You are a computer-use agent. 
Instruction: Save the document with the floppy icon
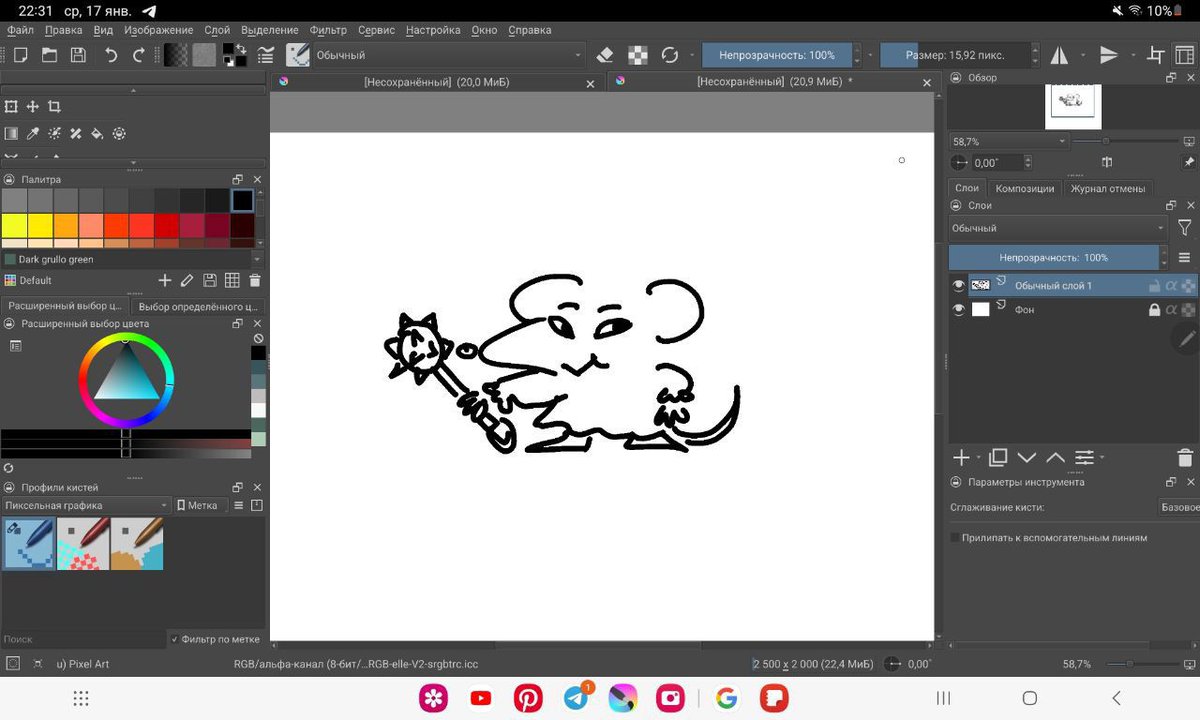tap(78, 56)
